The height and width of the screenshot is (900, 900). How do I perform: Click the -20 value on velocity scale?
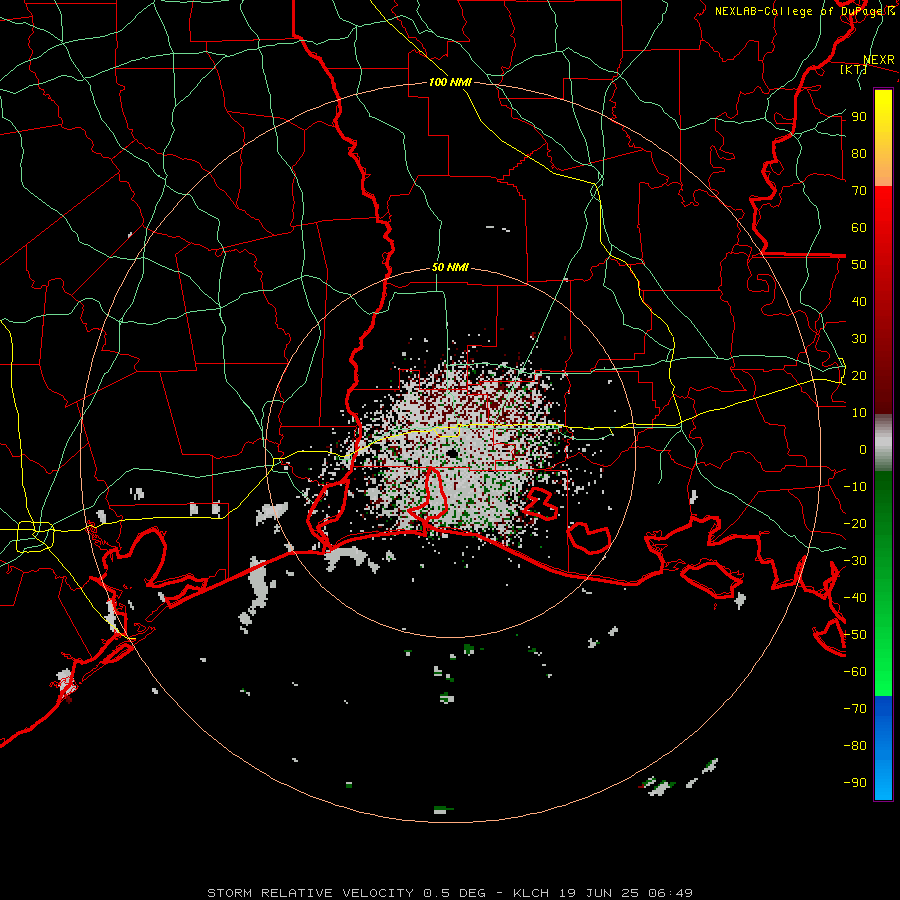click(855, 523)
